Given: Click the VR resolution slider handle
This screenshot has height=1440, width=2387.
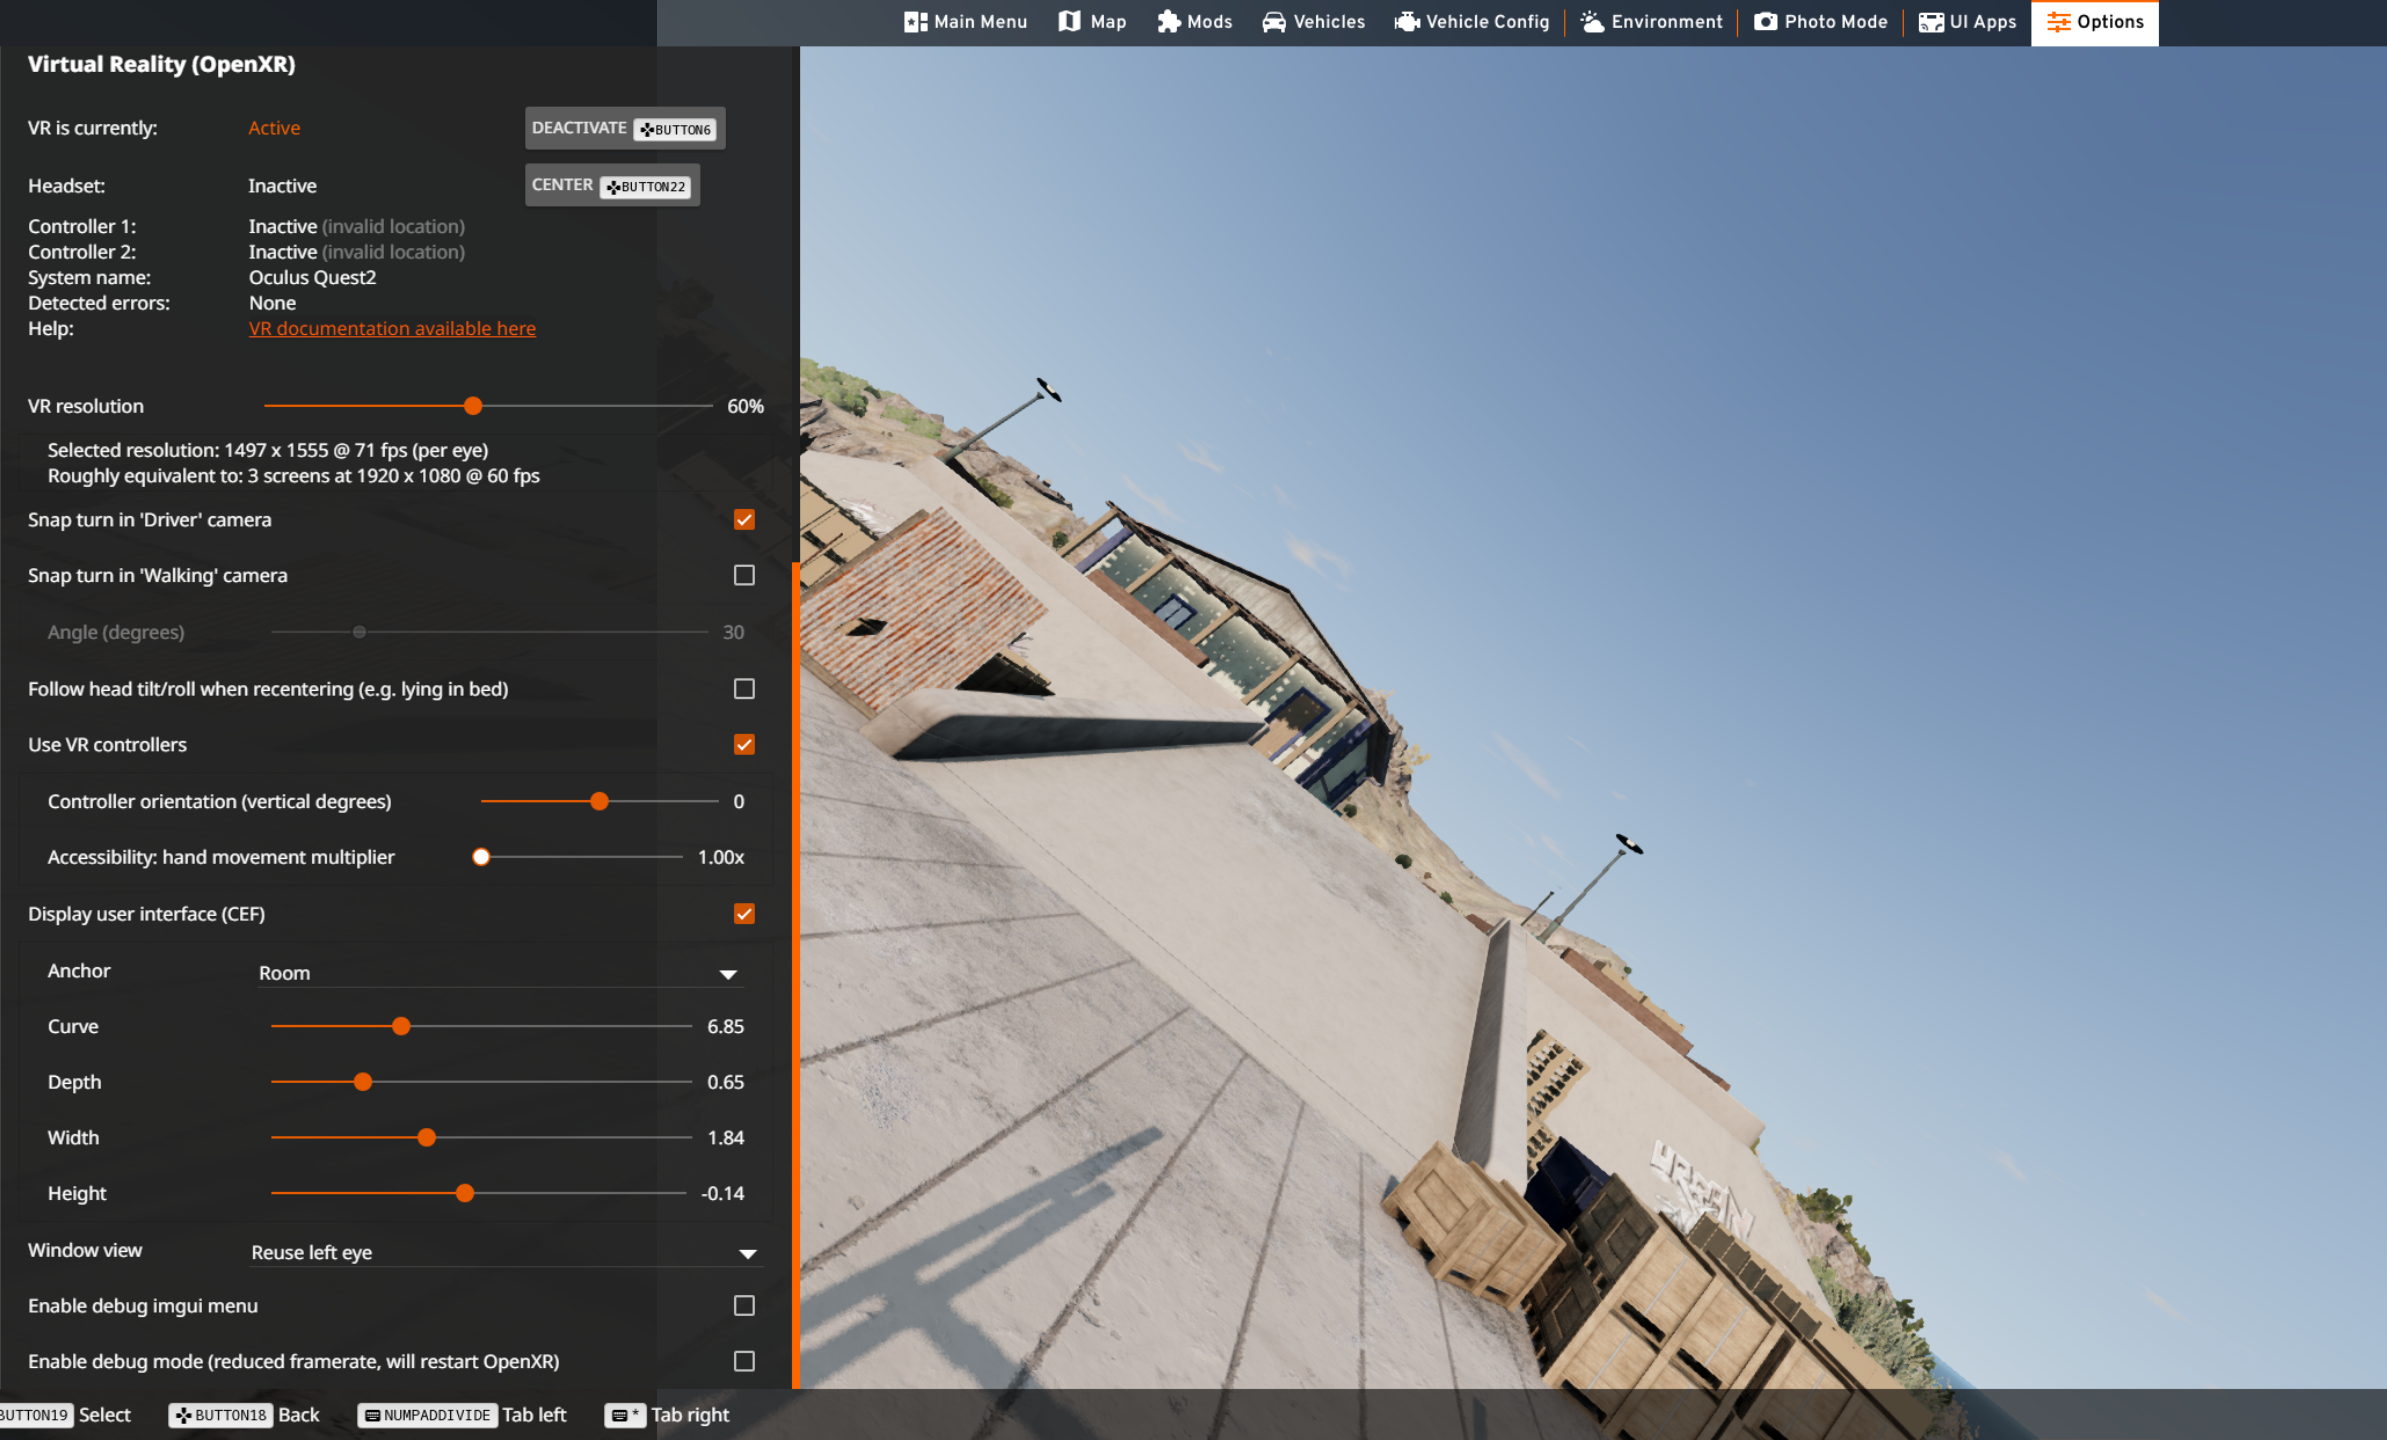Looking at the screenshot, I should tap(473, 406).
